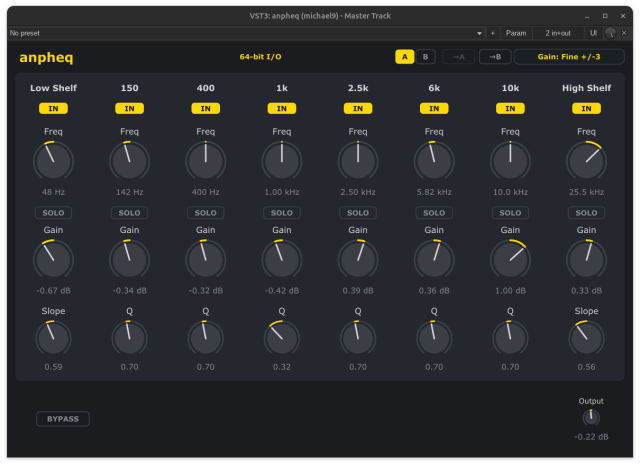Viewport: 640px width, 466px height.
Task: Click the Low Shelf Slope knob
Action: (53, 338)
